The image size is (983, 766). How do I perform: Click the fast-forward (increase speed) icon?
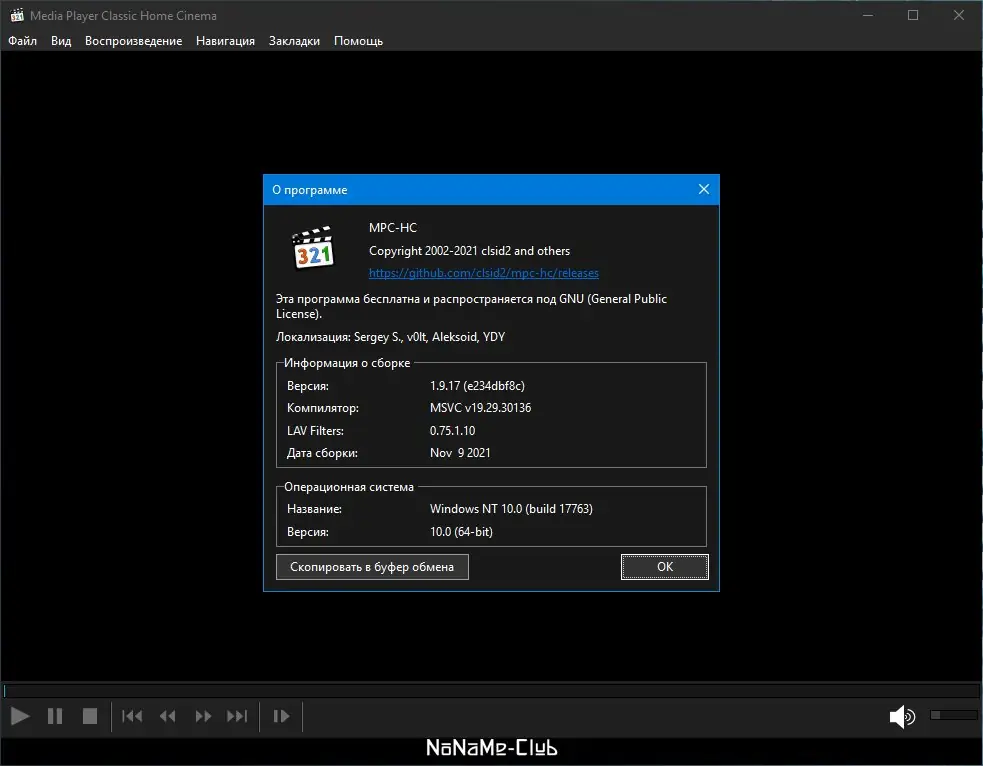coord(203,716)
